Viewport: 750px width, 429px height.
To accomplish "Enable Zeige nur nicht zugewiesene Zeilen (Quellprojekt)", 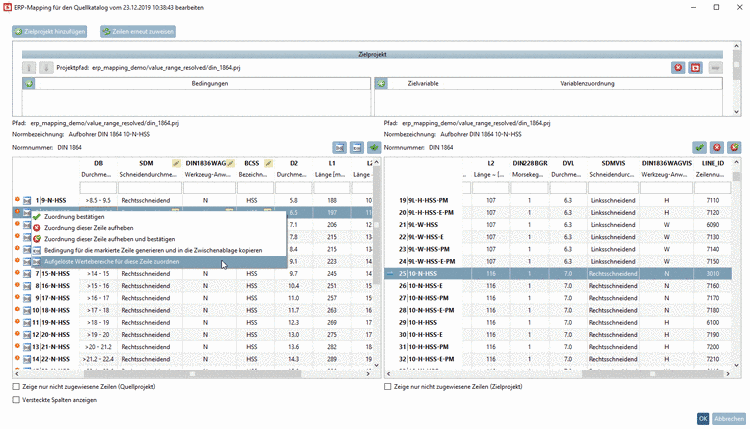I will [x=16, y=386].
